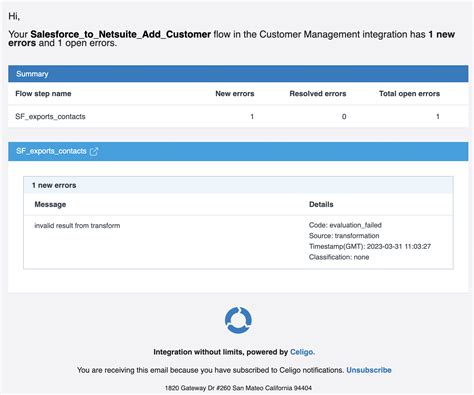Viewport: 474px width, 395px height.
Task: Click the Classification: none detail line
Action: pyautogui.click(x=339, y=257)
